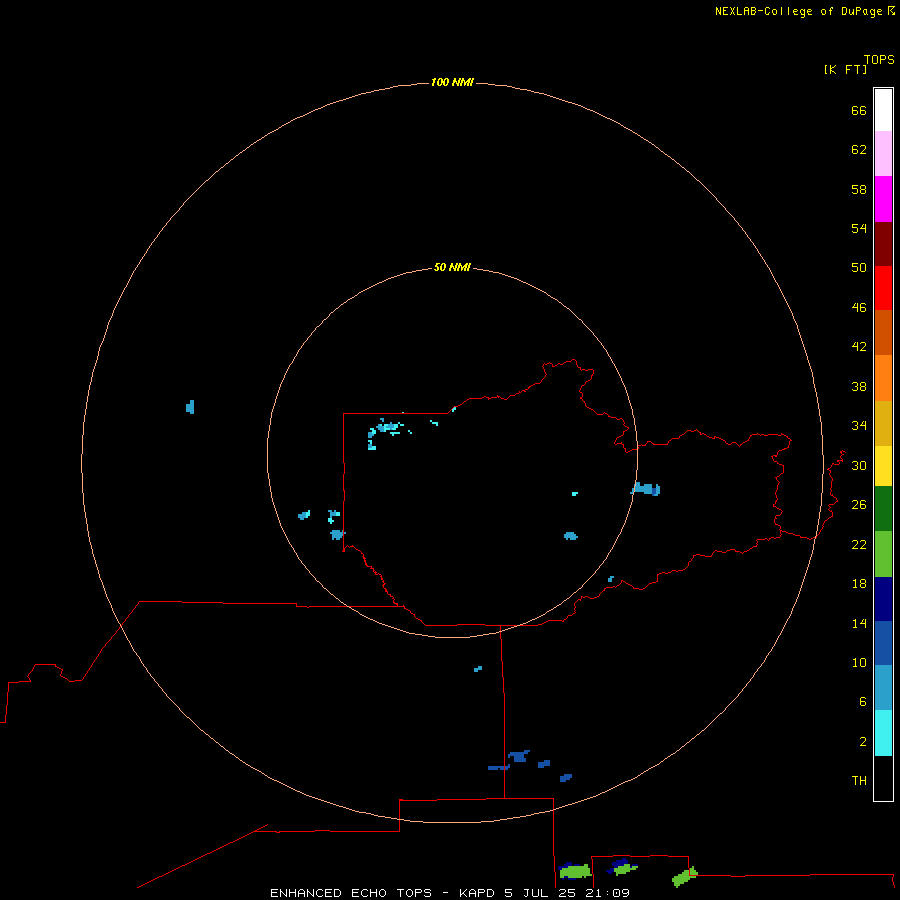The height and width of the screenshot is (900, 900).
Task: Click the white 66+ kft legend swatch
Action: pyautogui.click(x=883, y=110)
